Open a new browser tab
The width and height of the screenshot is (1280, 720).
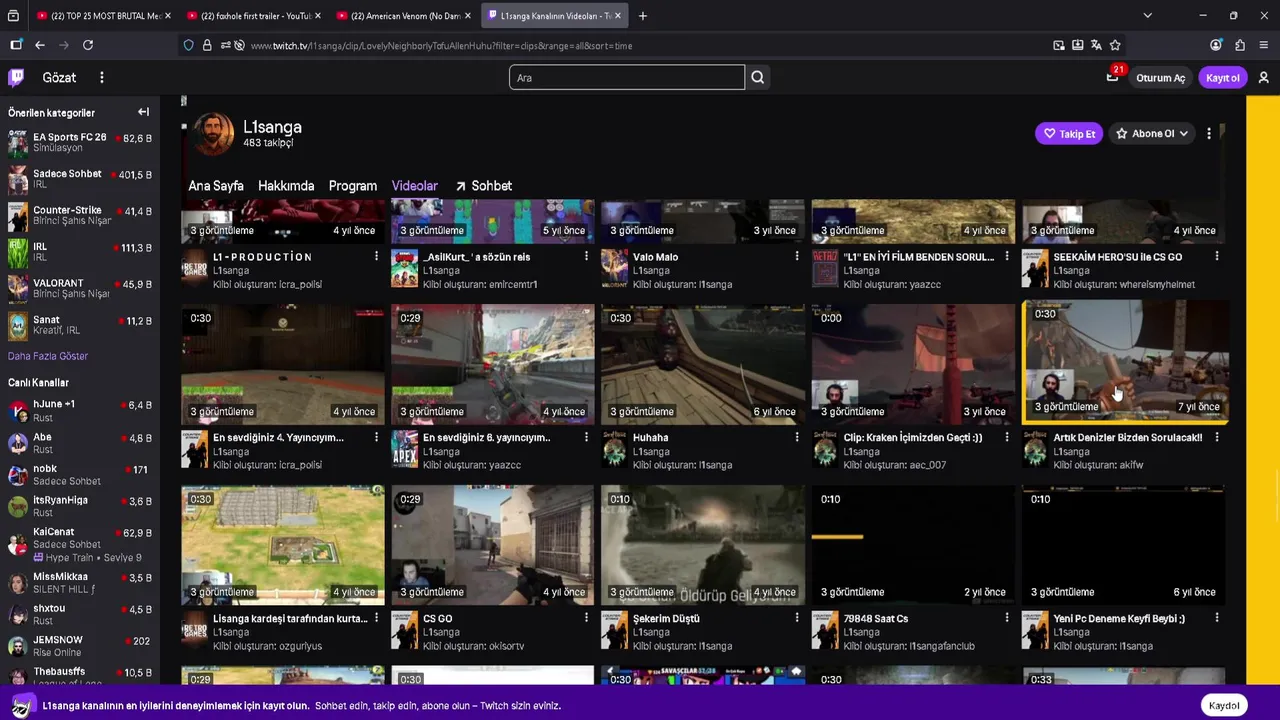point(642,16)
